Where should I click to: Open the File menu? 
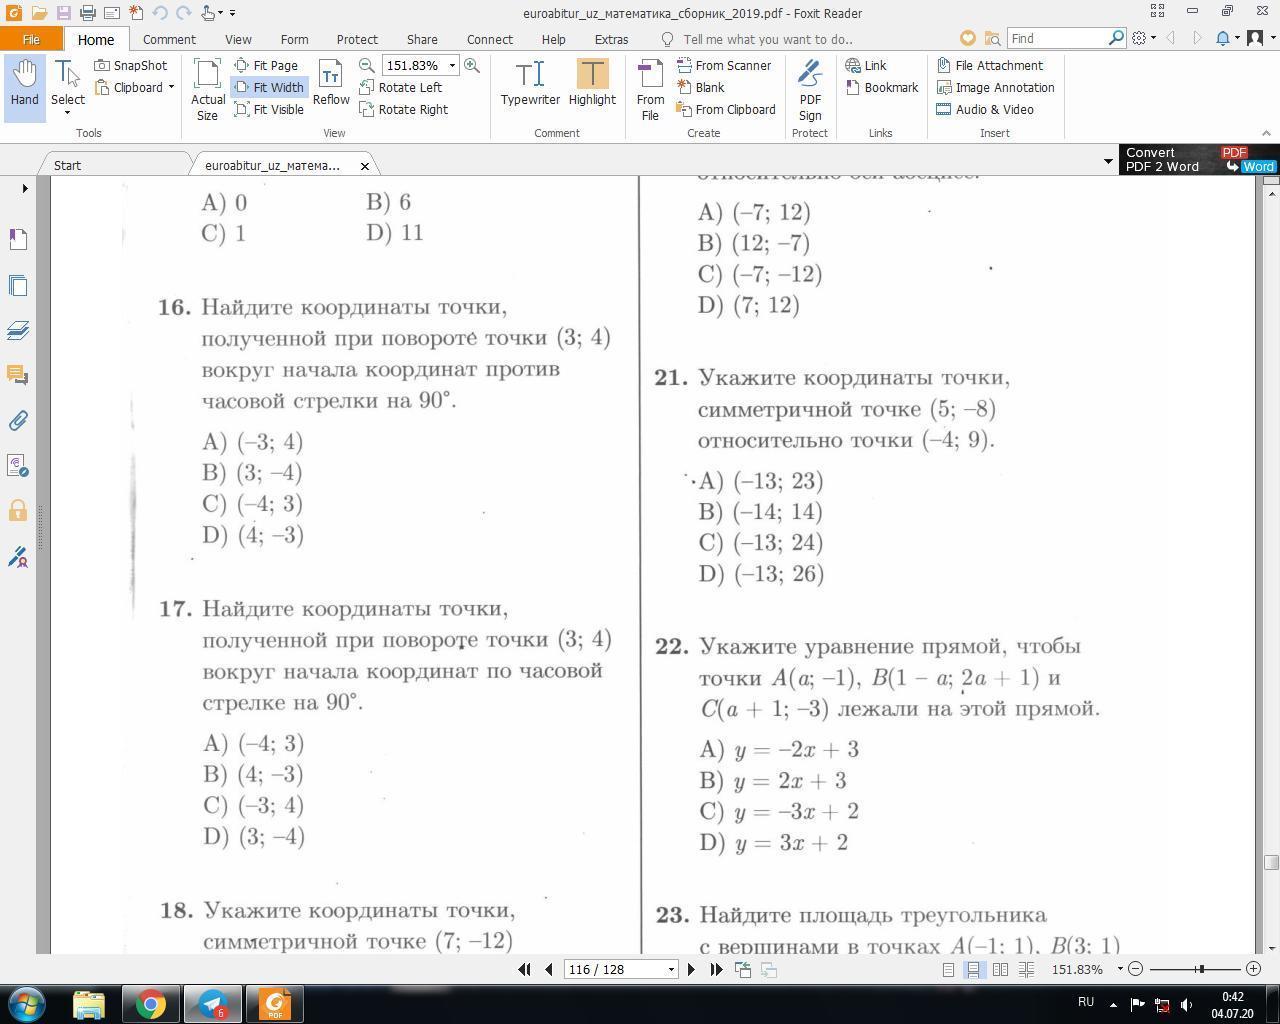(31, 39)
